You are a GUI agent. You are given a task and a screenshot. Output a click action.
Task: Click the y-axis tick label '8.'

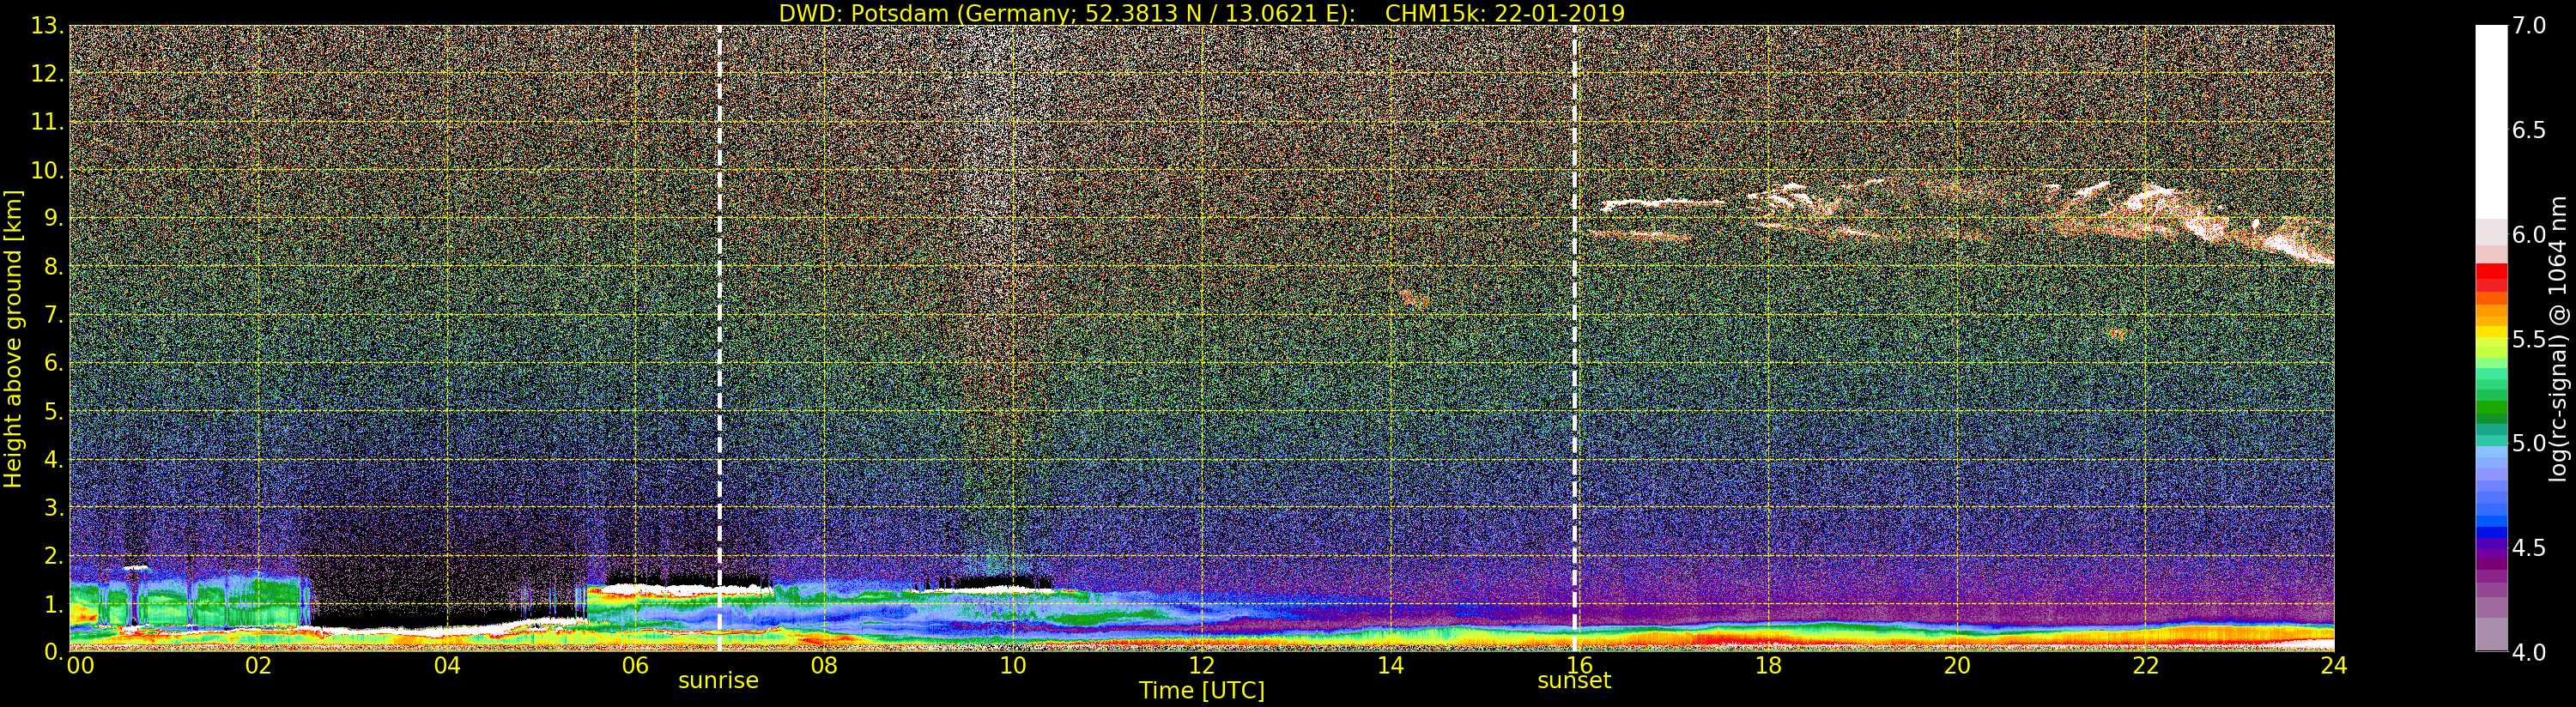53,267
